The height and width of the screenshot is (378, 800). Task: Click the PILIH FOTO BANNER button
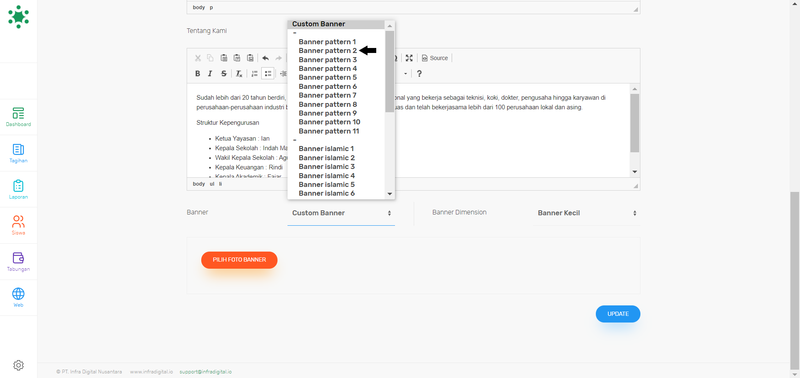pos(239,260)
